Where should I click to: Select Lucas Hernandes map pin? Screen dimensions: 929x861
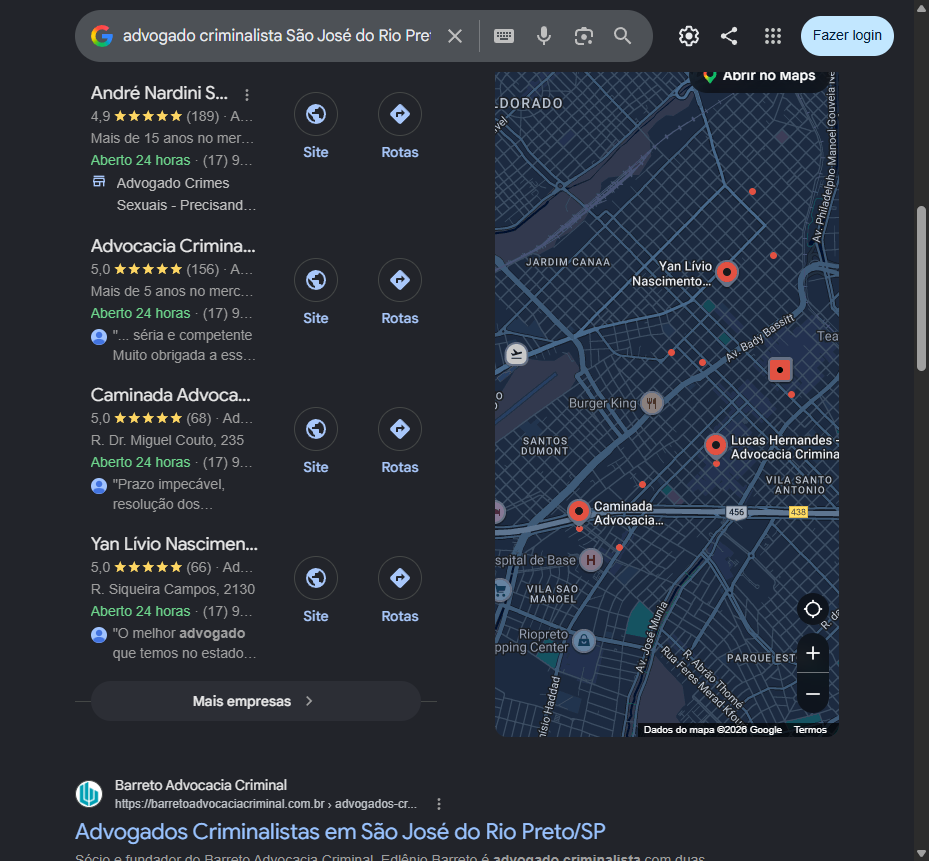(716, 445)
